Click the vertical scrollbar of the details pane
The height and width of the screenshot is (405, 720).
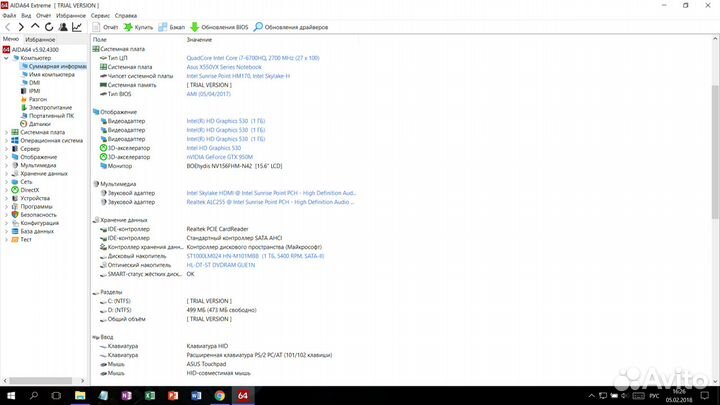click(x=715, y=152)
